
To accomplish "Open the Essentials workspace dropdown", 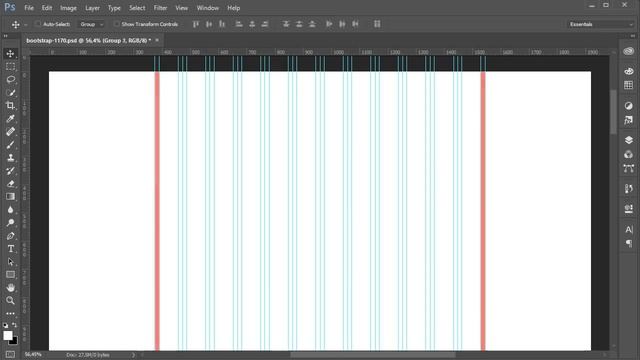I will 602,24.
